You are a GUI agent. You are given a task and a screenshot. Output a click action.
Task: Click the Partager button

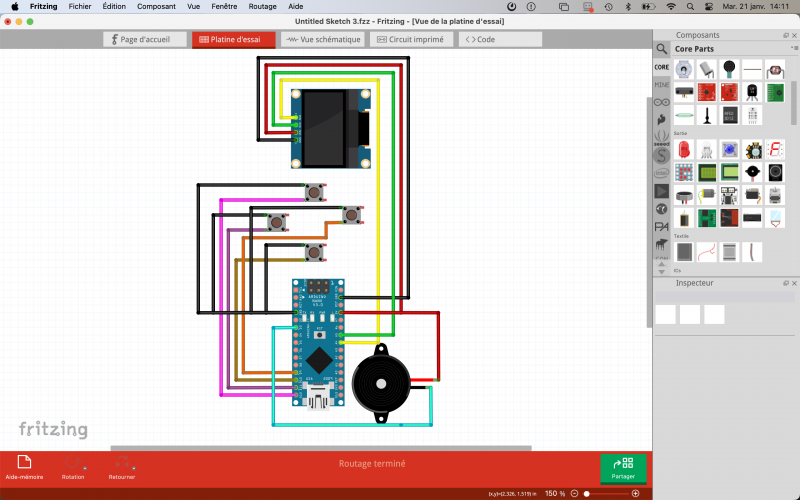click(623, 467)
